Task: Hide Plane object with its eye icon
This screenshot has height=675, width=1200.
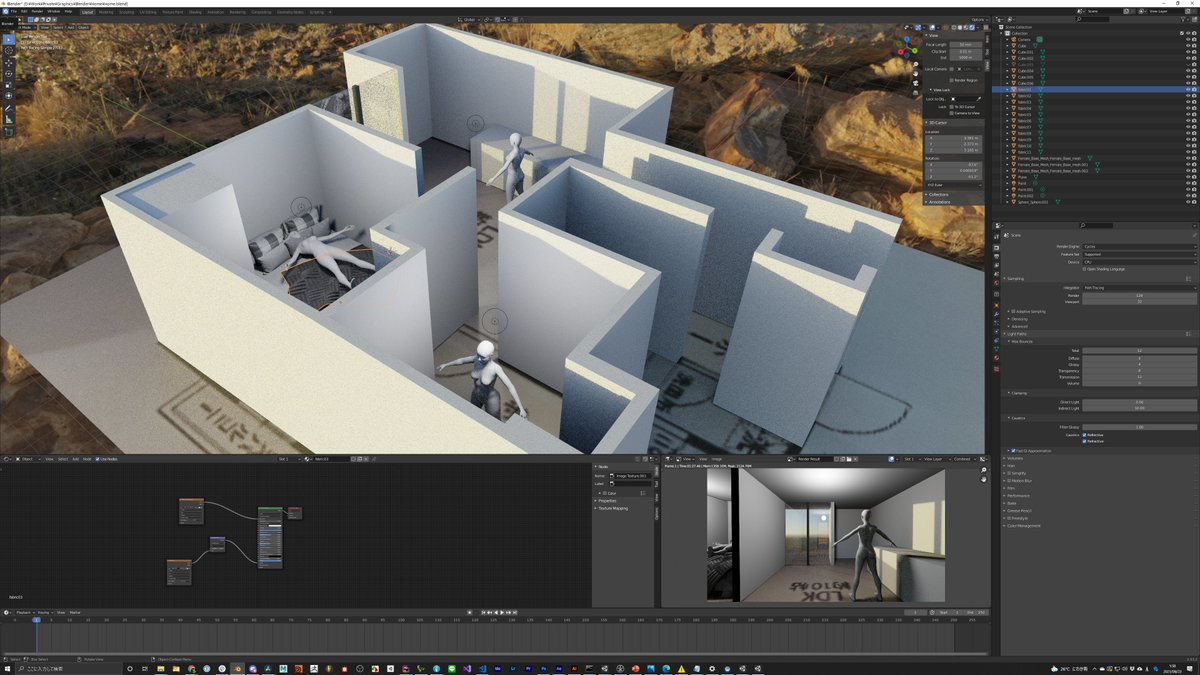Action: point(1188,177)
